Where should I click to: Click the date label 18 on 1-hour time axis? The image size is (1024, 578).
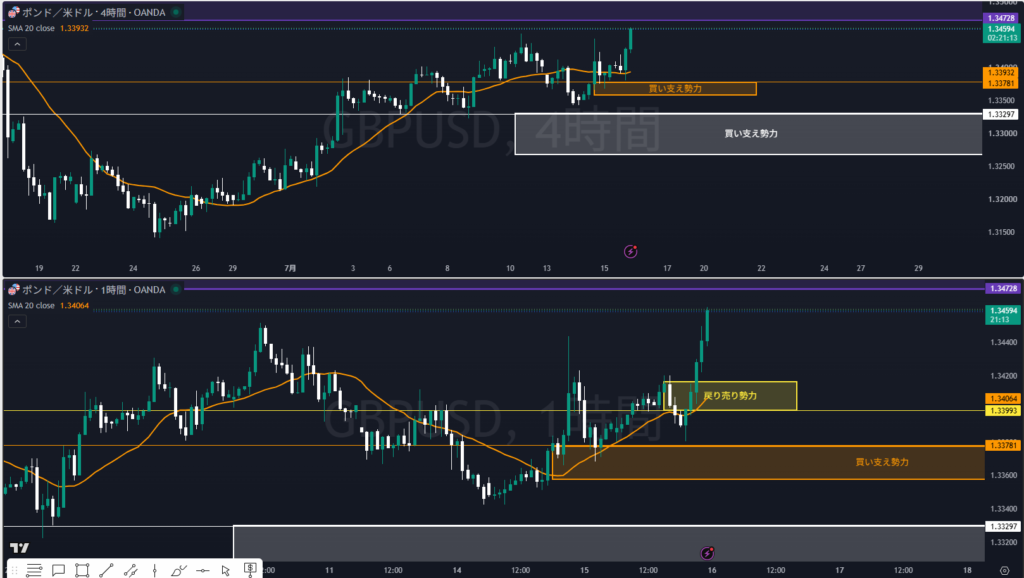967,570
